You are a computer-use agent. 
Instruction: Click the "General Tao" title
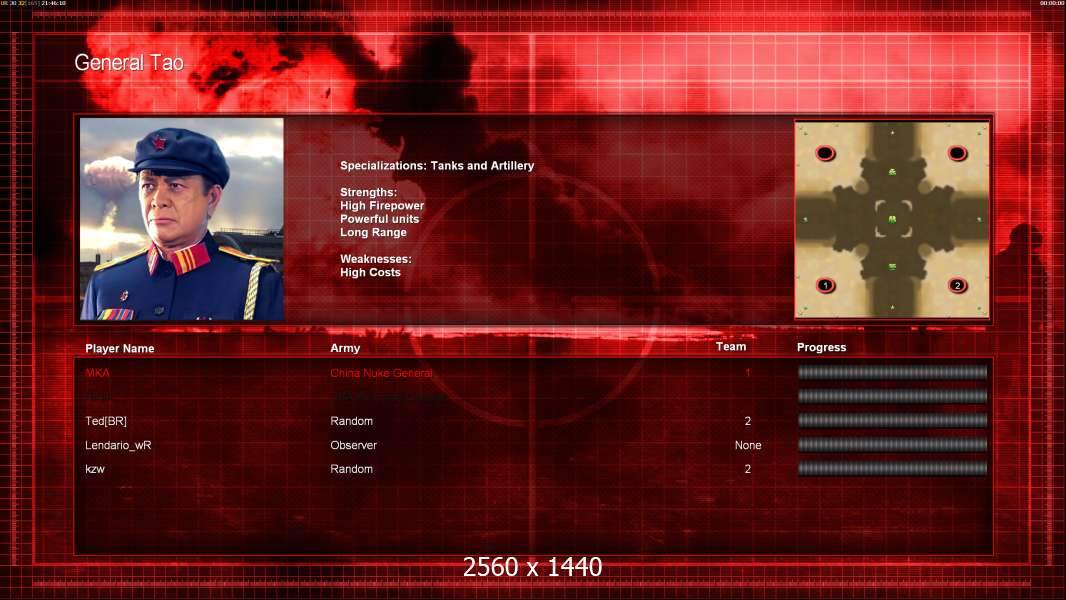tap(129, 63)
